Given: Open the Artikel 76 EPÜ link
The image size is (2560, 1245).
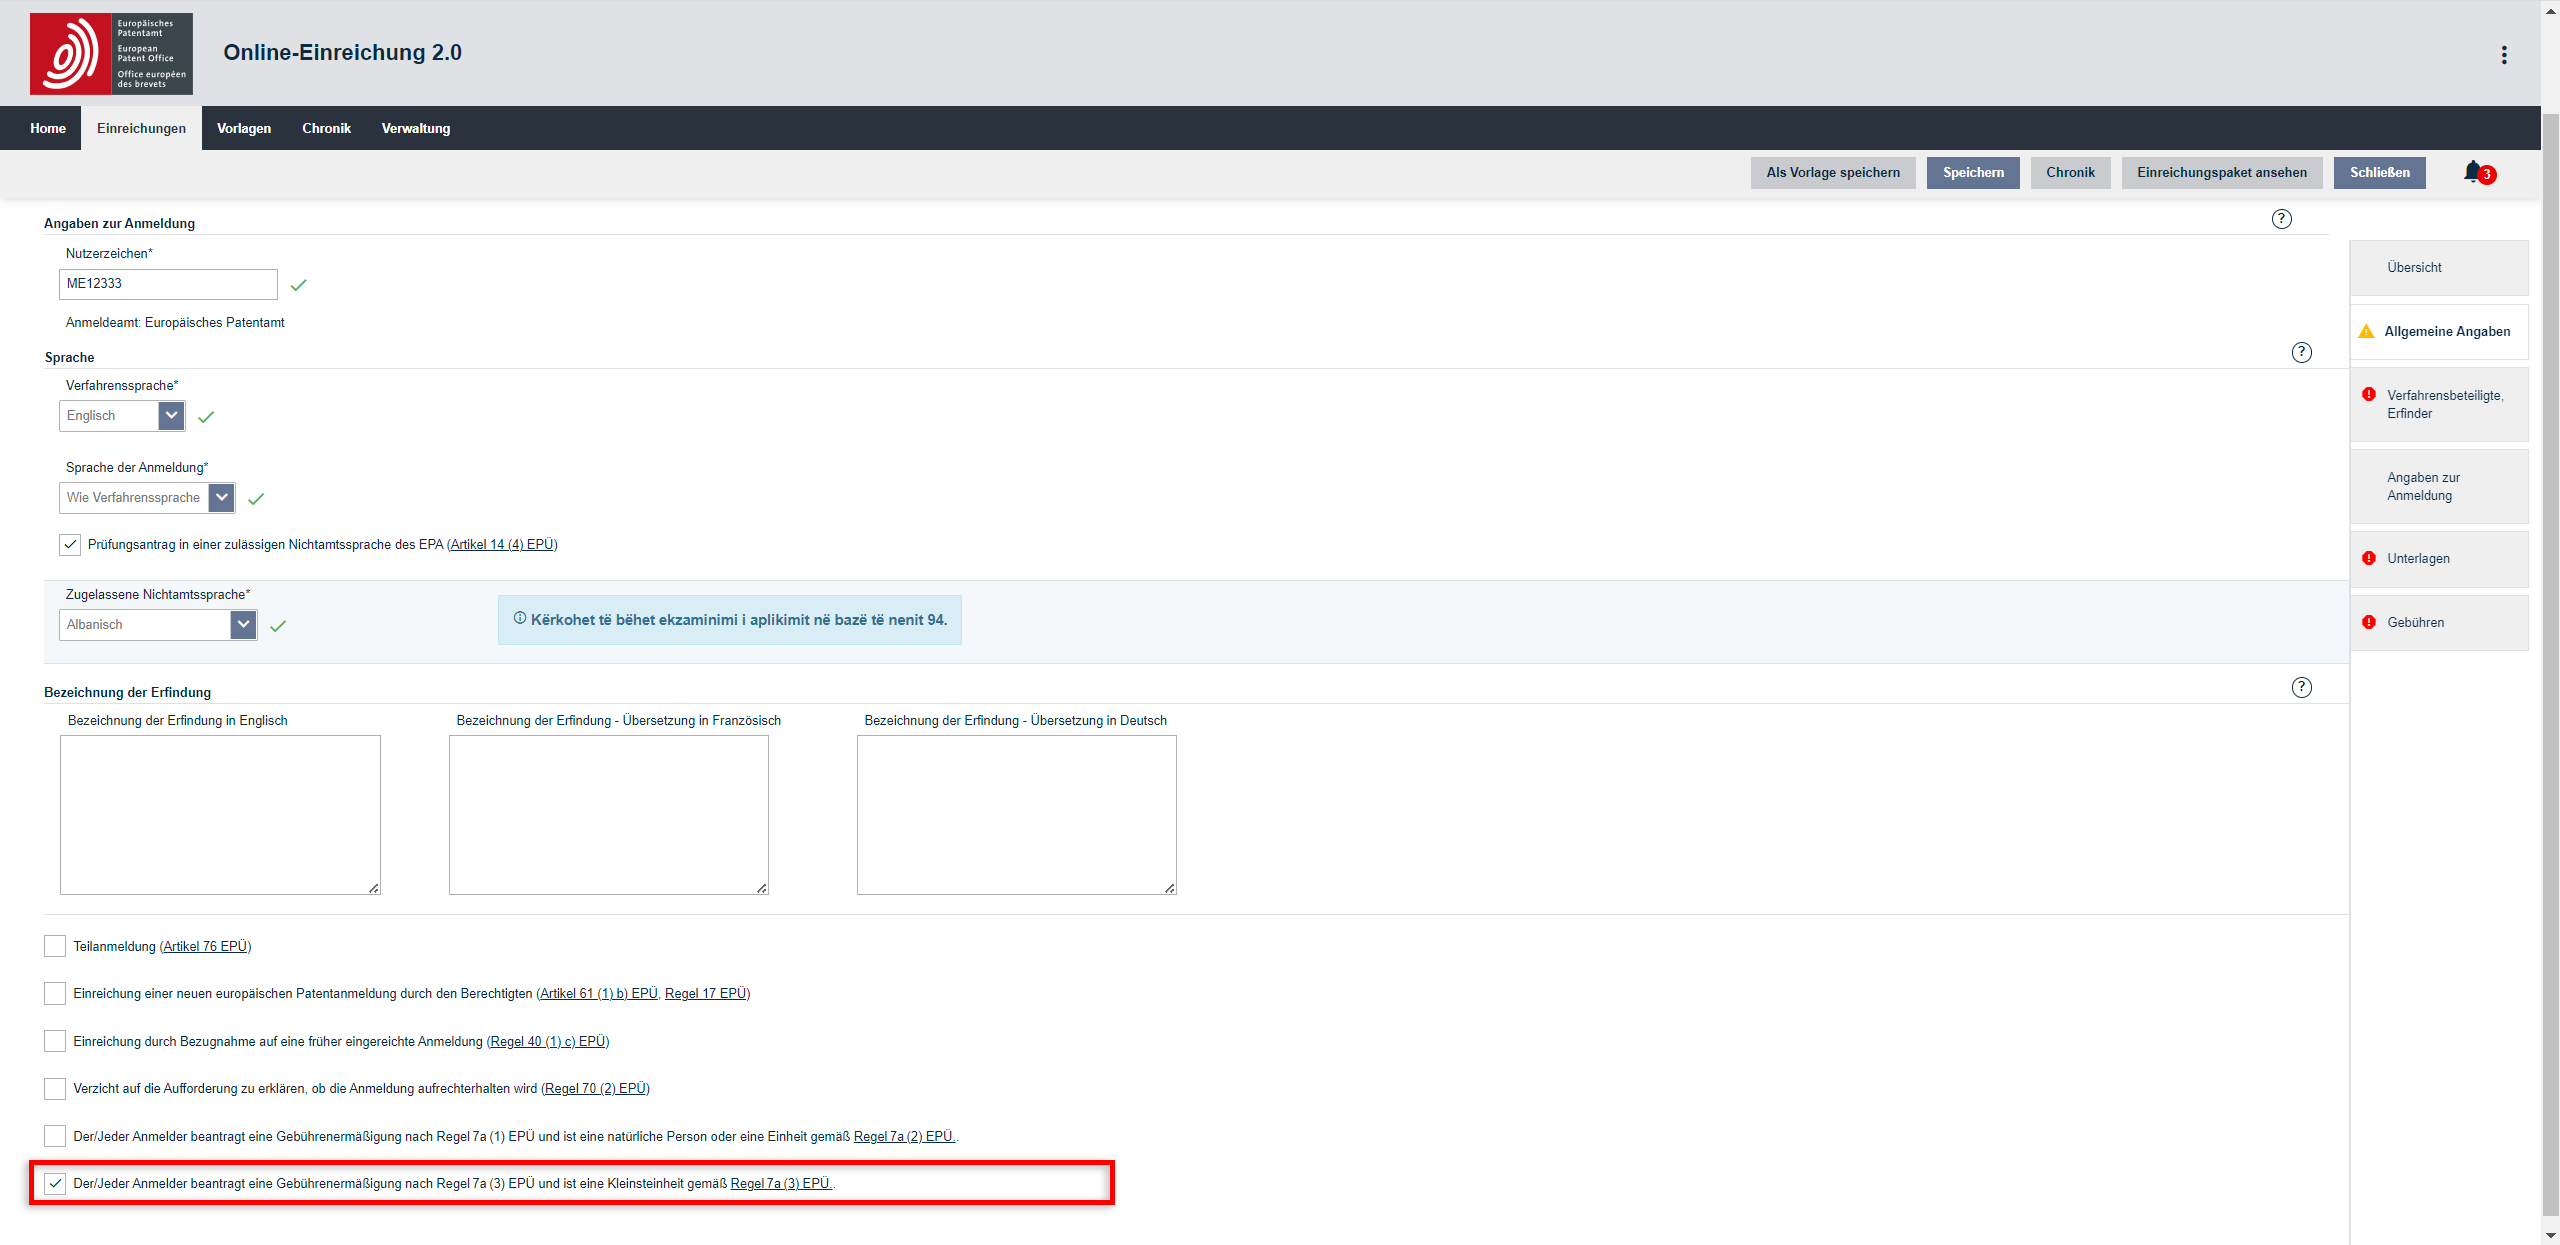Looking at the screenshot, I should (205, 946).
